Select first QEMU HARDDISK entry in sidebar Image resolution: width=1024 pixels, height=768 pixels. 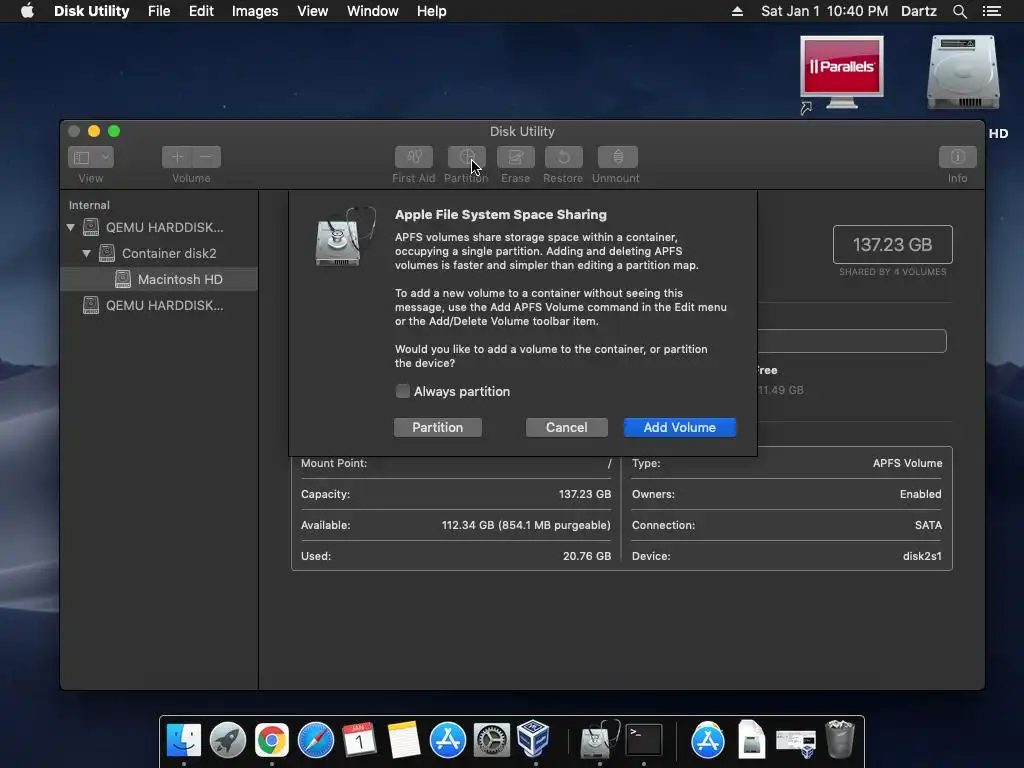coord(159,227)
